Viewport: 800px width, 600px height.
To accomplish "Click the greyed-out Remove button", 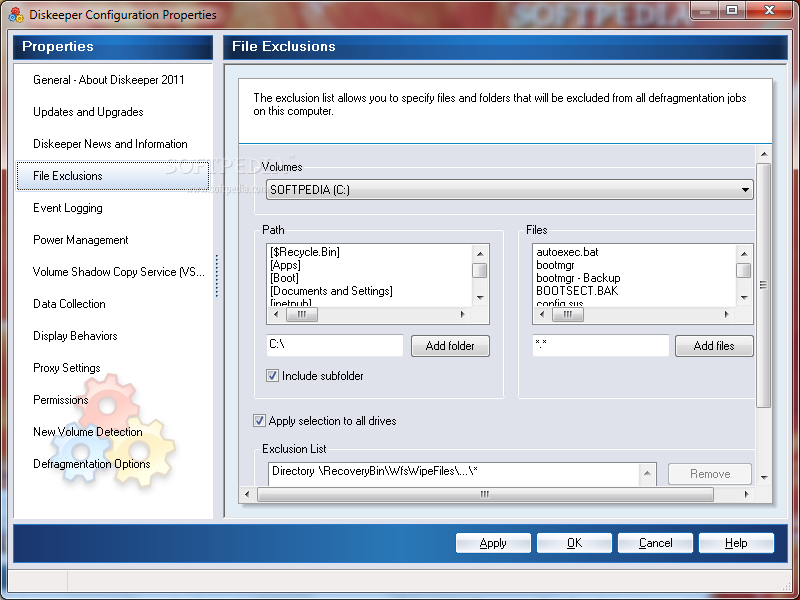I will coord(710,474).
